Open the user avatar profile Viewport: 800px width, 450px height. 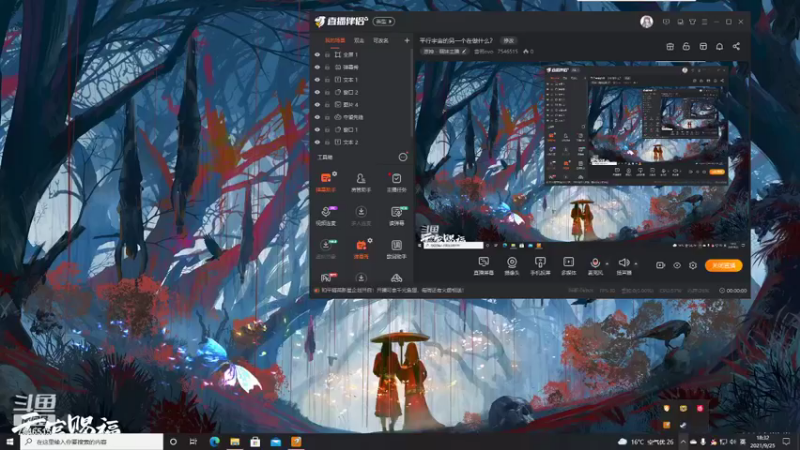pyautogui.click(x=646, y=21)
